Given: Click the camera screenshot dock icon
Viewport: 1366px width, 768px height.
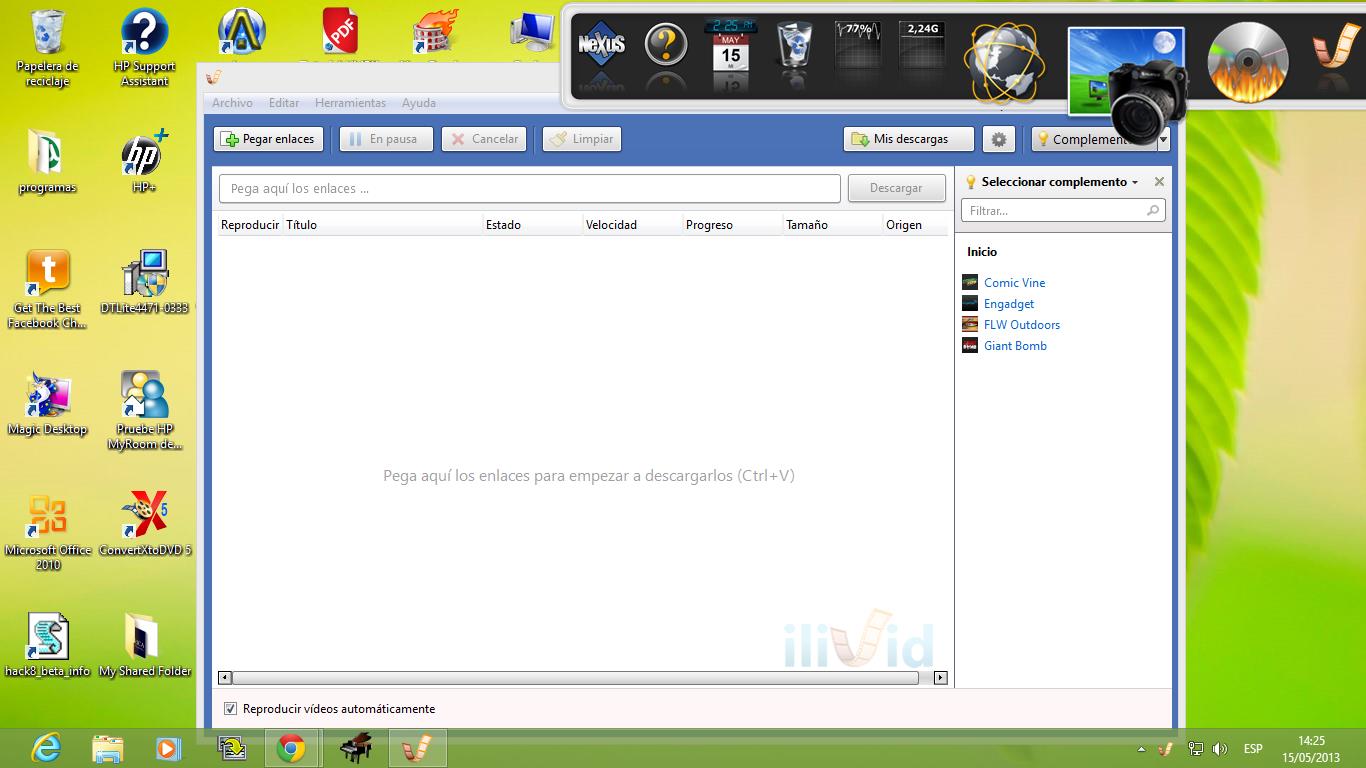Looking at the screenshot, I should pyautogui.click(x=1128, y=84).
